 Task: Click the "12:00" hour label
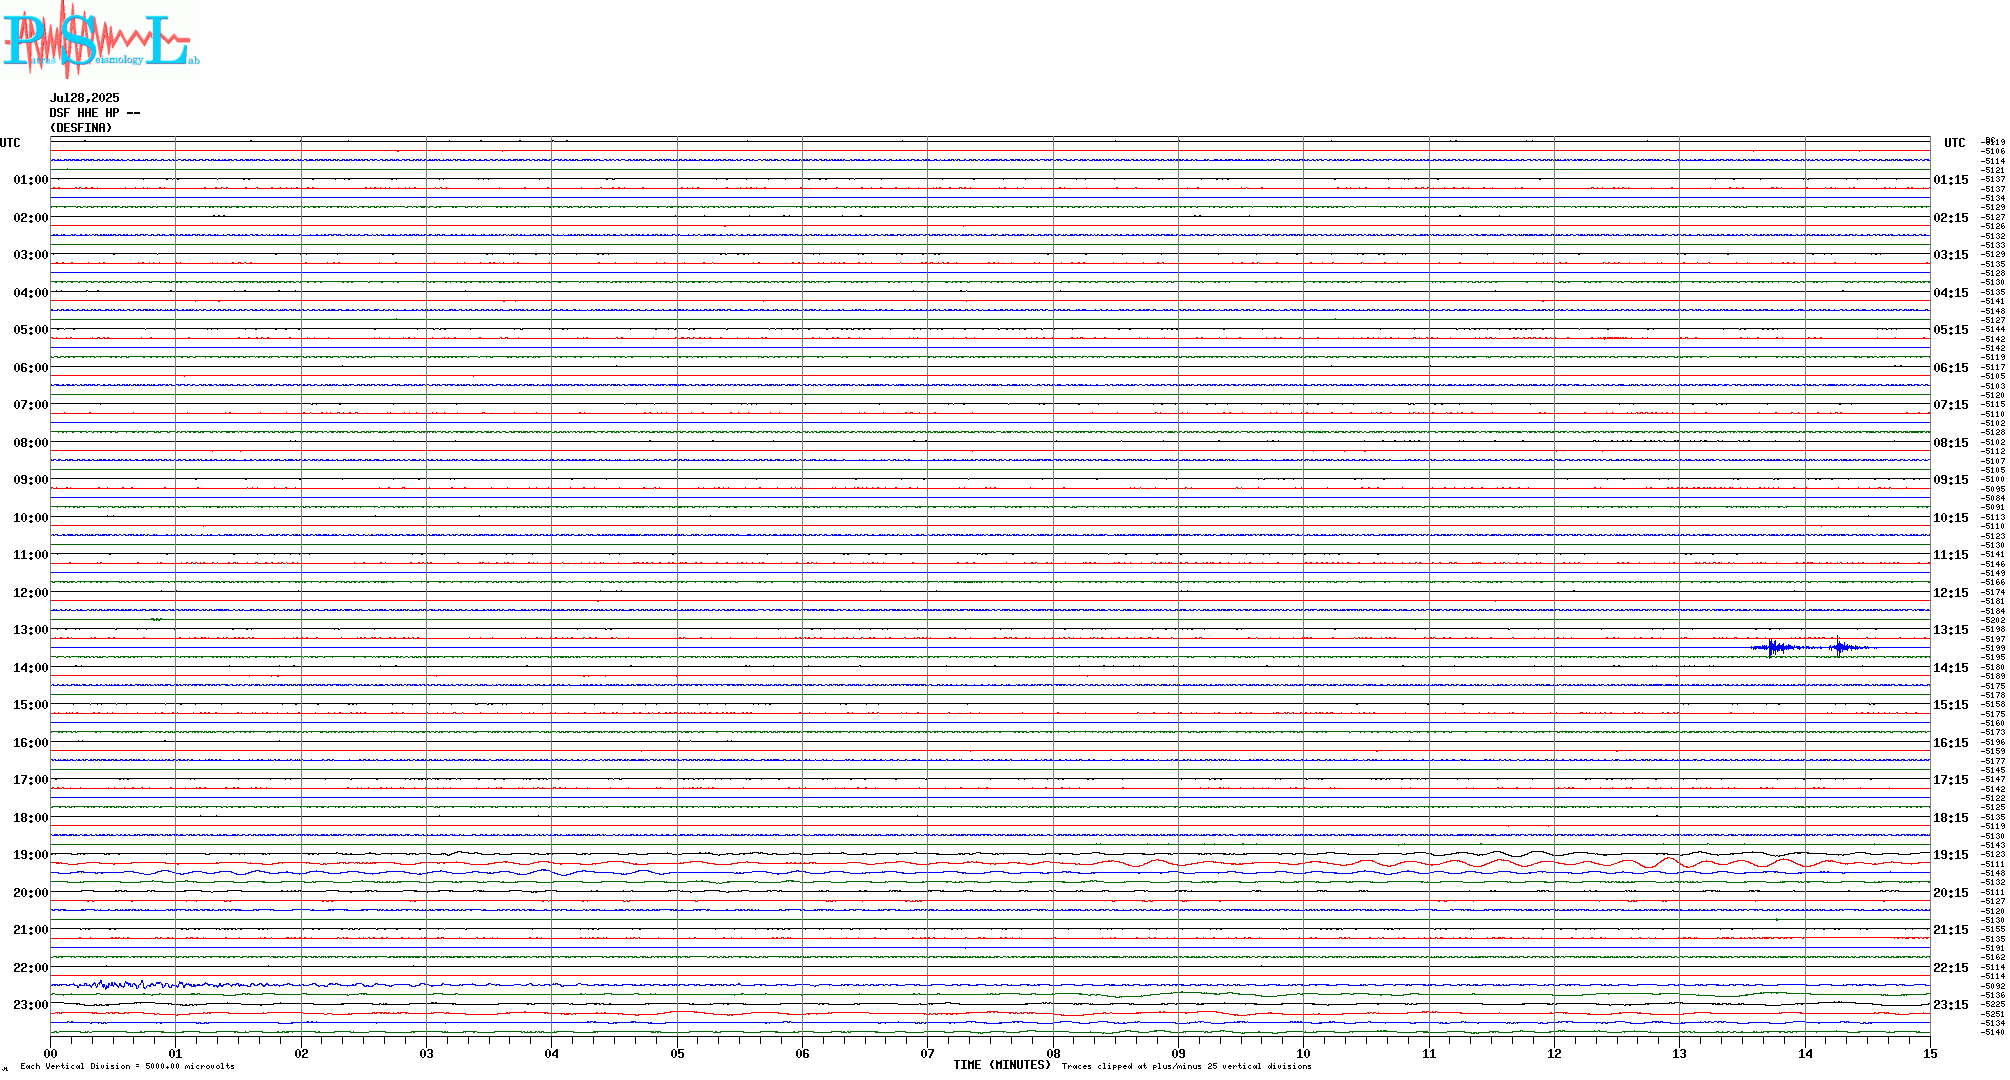pos(31,593)
